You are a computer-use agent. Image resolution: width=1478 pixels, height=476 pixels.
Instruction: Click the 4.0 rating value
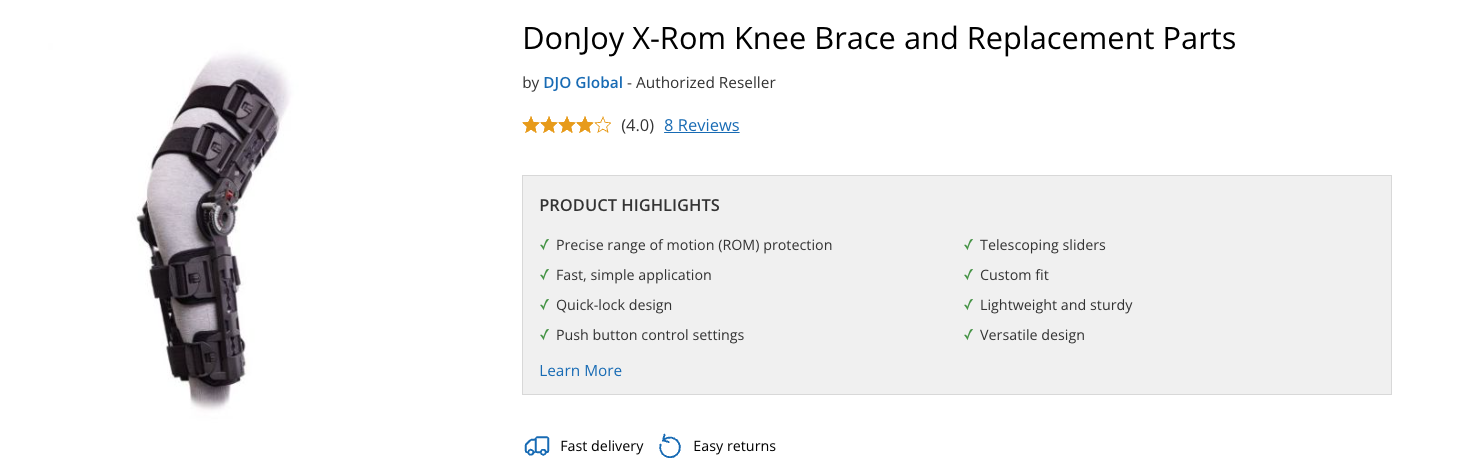[x=637, y=125]
